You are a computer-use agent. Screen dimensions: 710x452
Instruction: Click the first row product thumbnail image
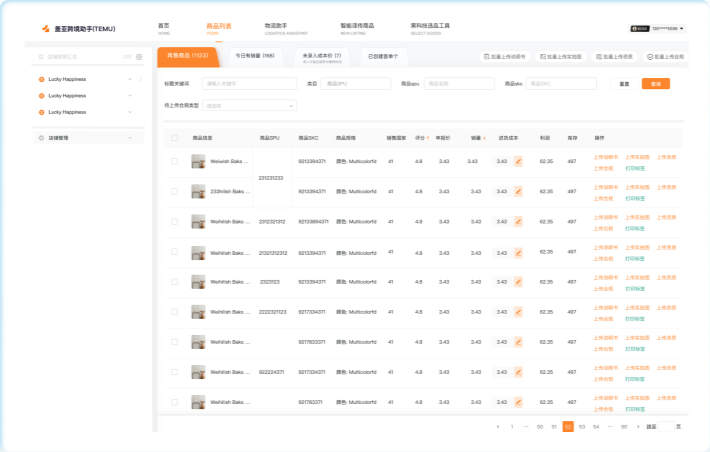[x=198, y=161]
